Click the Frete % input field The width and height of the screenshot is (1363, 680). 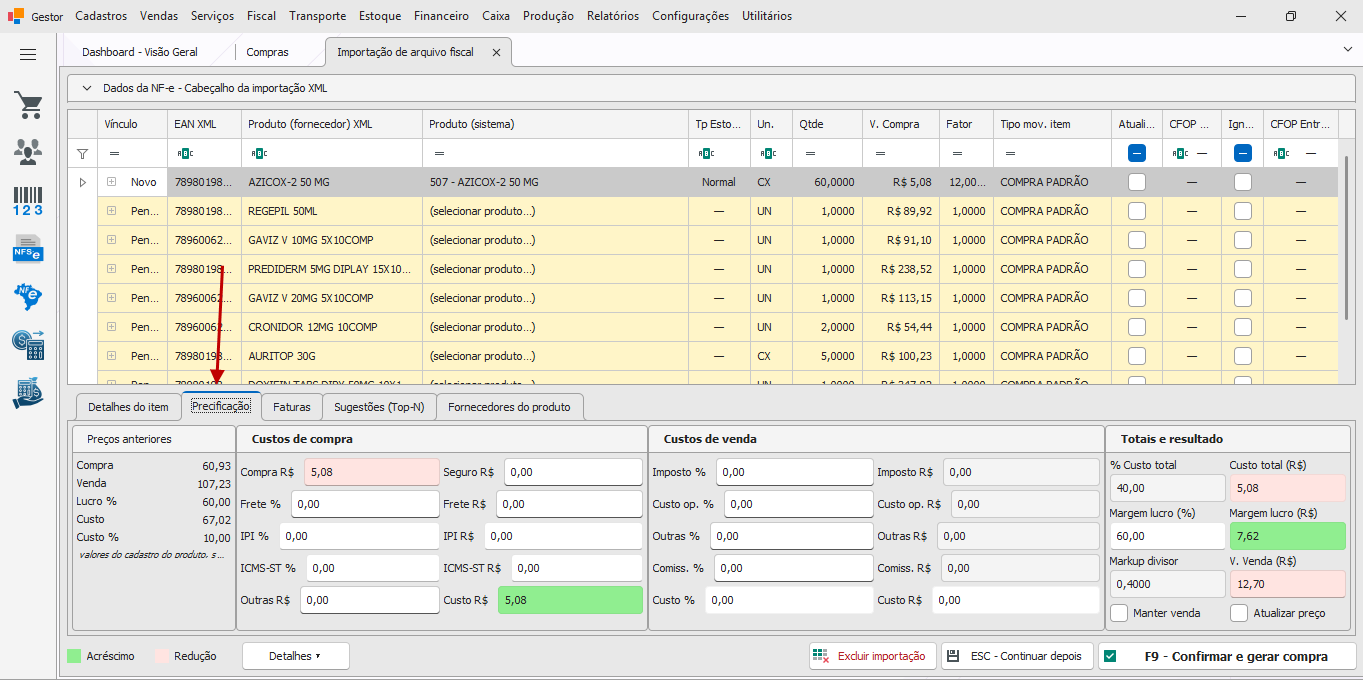coord(365,504)
